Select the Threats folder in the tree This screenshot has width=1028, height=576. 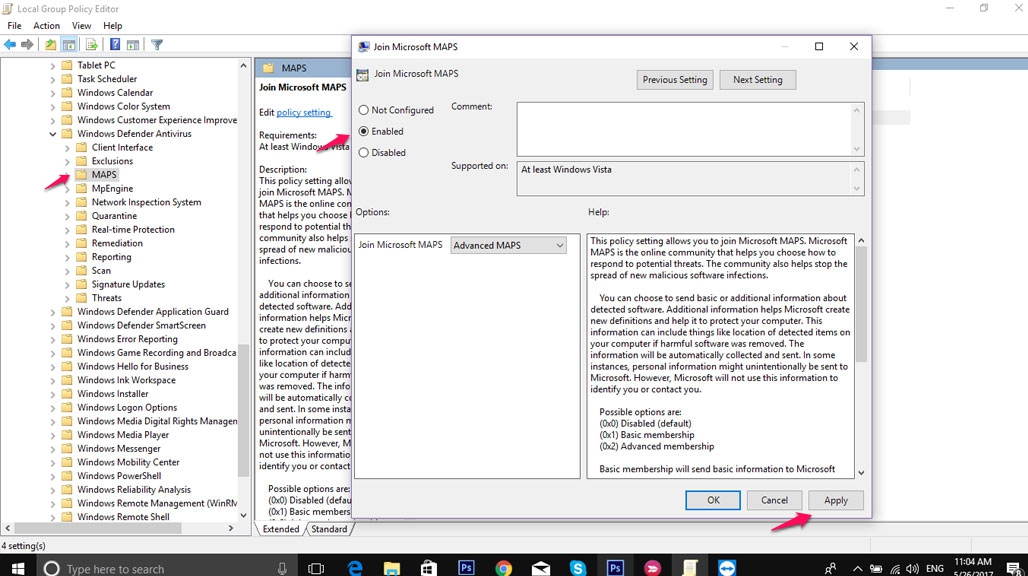coord(106,298)
